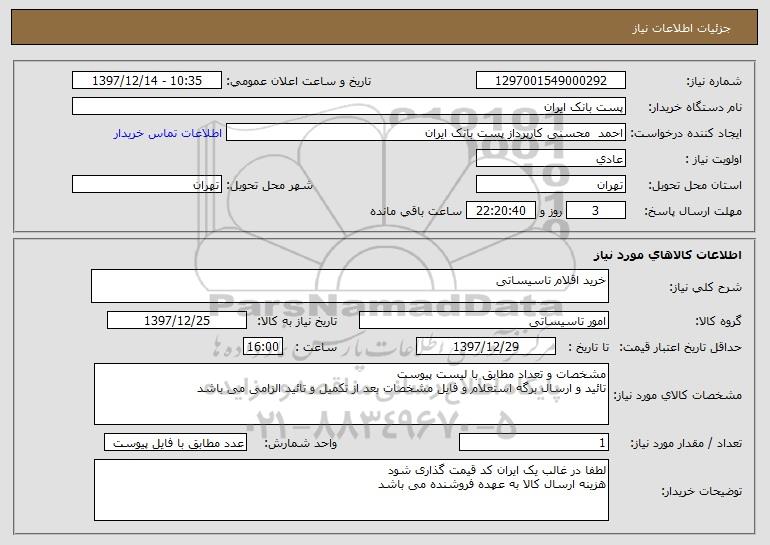The width and height of the screenshot is (770, 545).
Task: Select the announcement date field 1397/12/14 - 10:35
Action: click(147, 81)
